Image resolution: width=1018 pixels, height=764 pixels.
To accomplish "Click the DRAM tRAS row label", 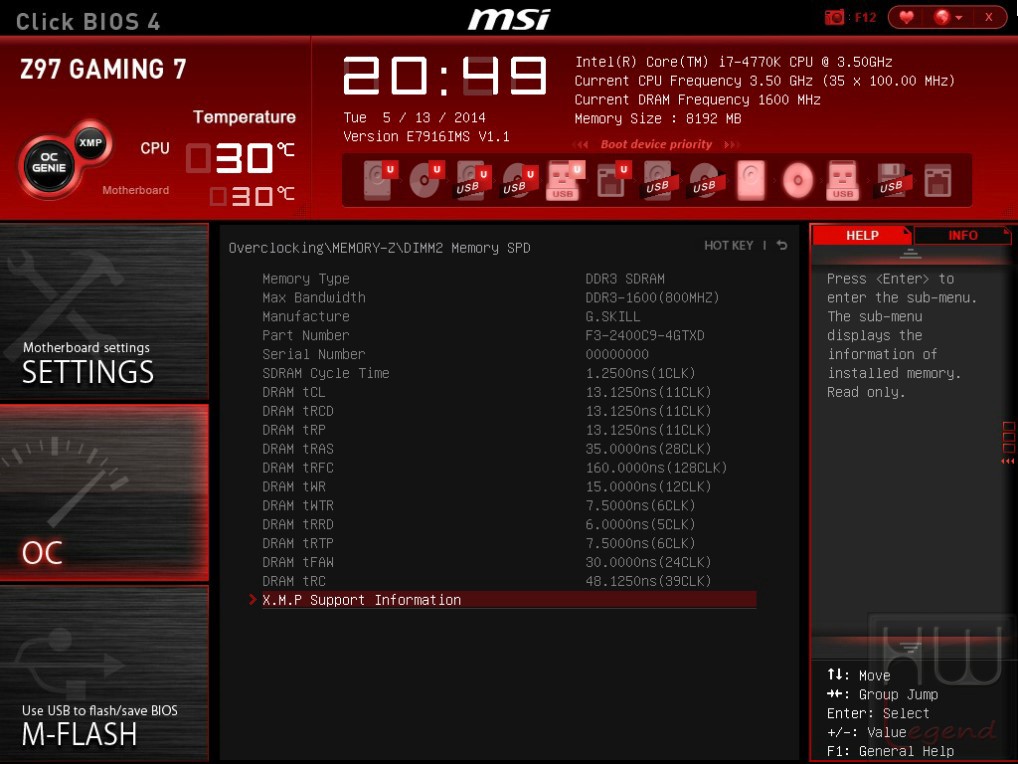I will [298, 449].
